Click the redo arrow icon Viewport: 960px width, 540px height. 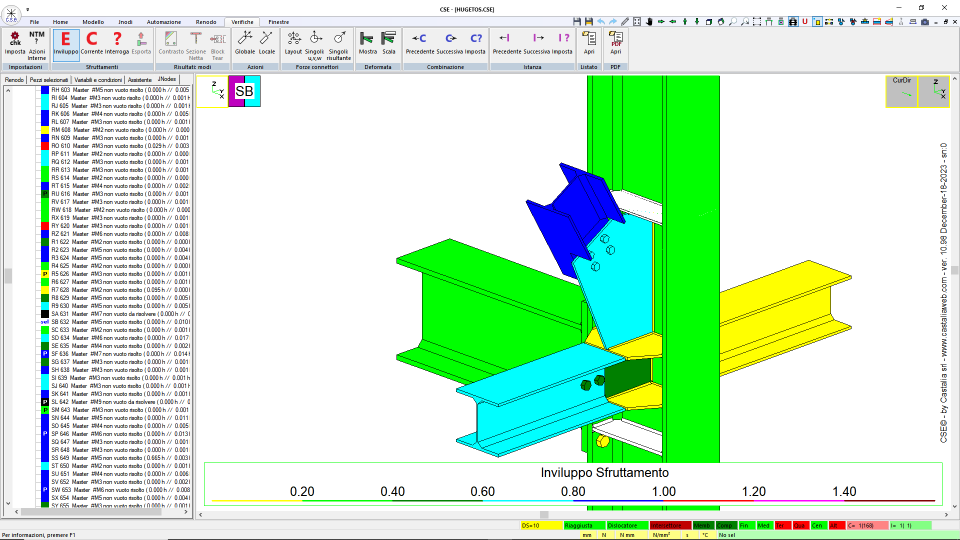[x=613, y=21]
